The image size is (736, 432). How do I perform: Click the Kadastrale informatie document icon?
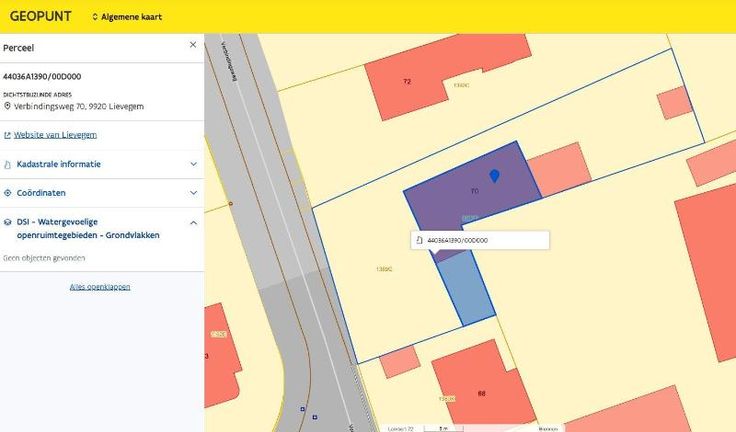pyautogui.click(x=8, y=164)
